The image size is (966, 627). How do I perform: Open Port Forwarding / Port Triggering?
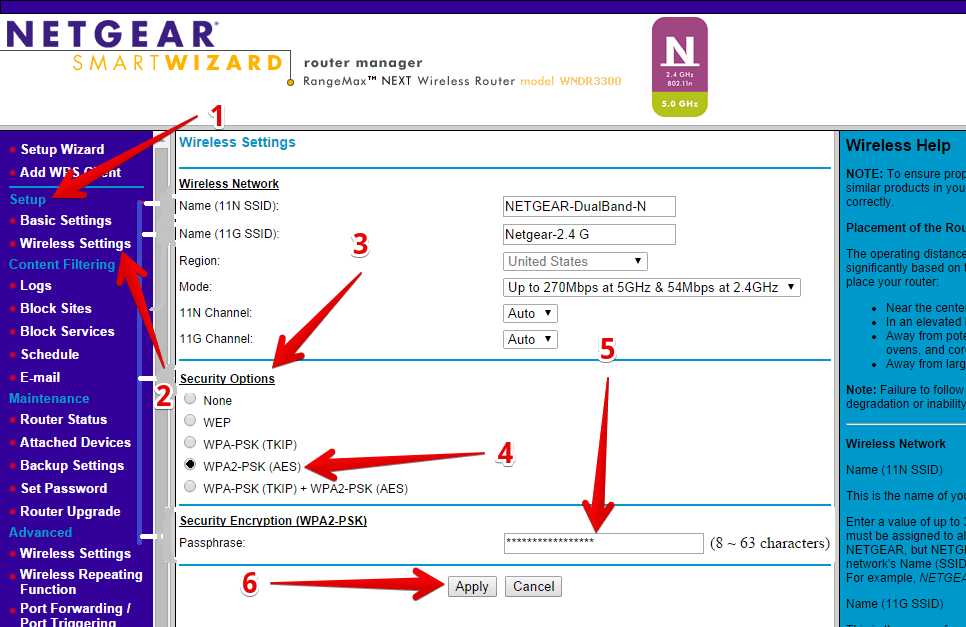pos(75,615)
